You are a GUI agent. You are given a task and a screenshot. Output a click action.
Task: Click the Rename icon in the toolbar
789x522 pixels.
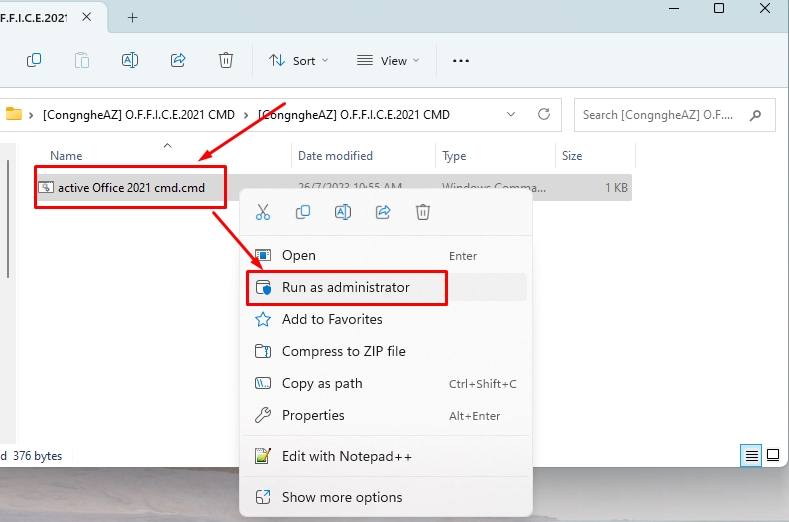coord(130,60)
